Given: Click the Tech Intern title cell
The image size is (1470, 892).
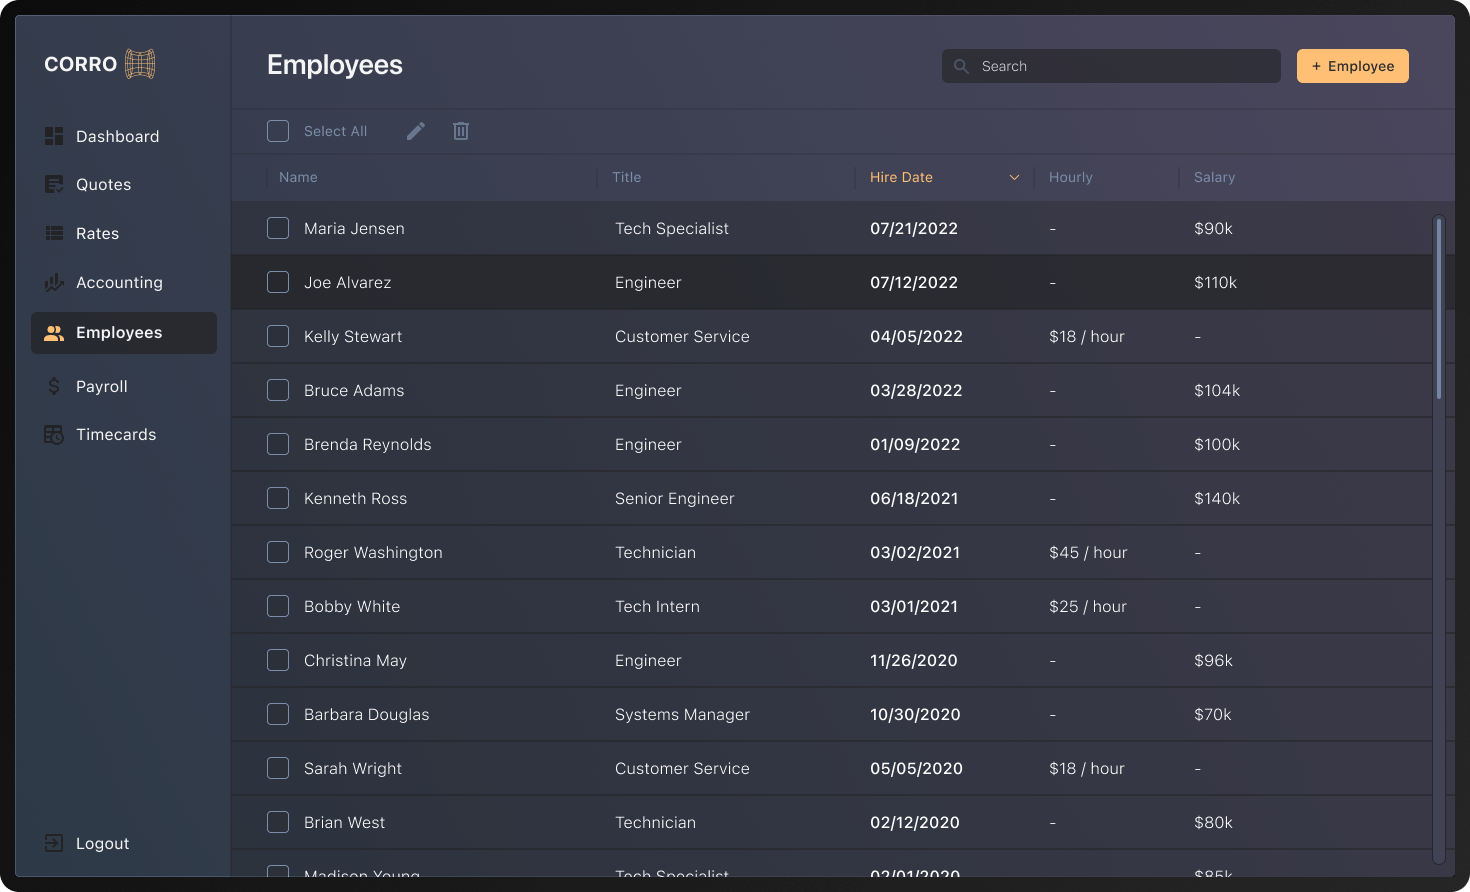Looking at the screenshot, I should coord(657,606).
